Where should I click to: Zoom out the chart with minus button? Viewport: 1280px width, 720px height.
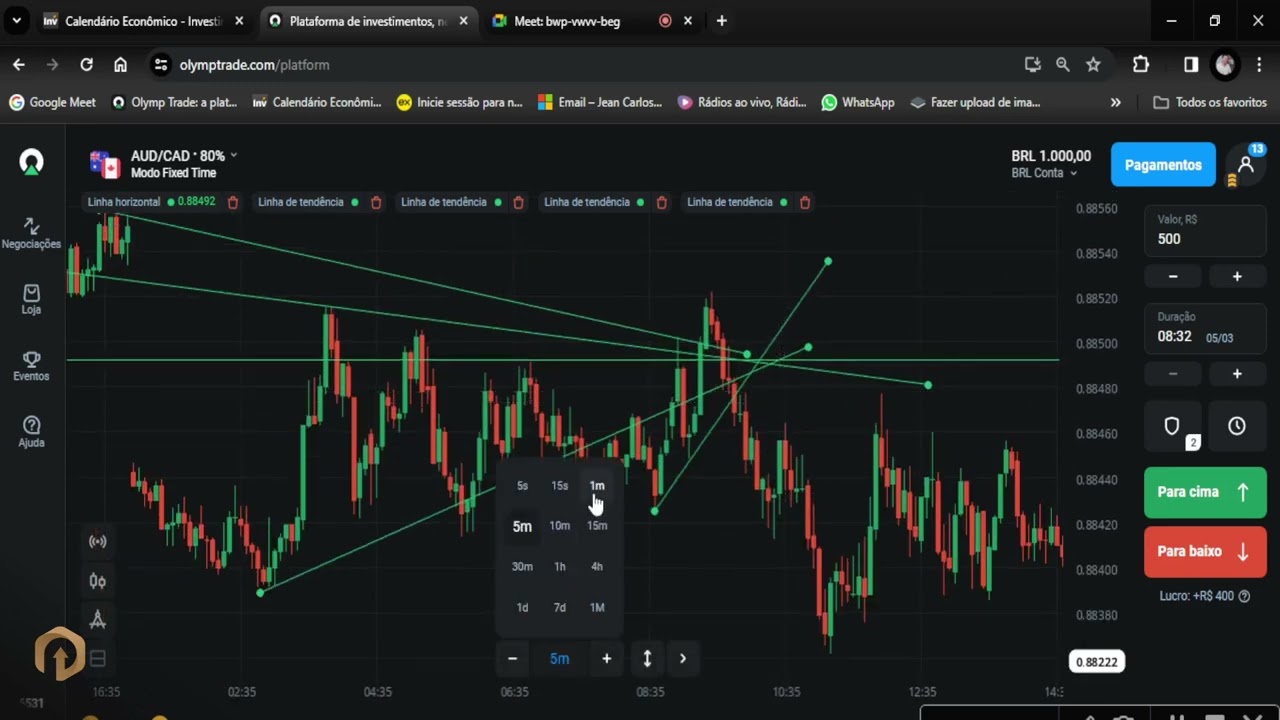(512, 658)
